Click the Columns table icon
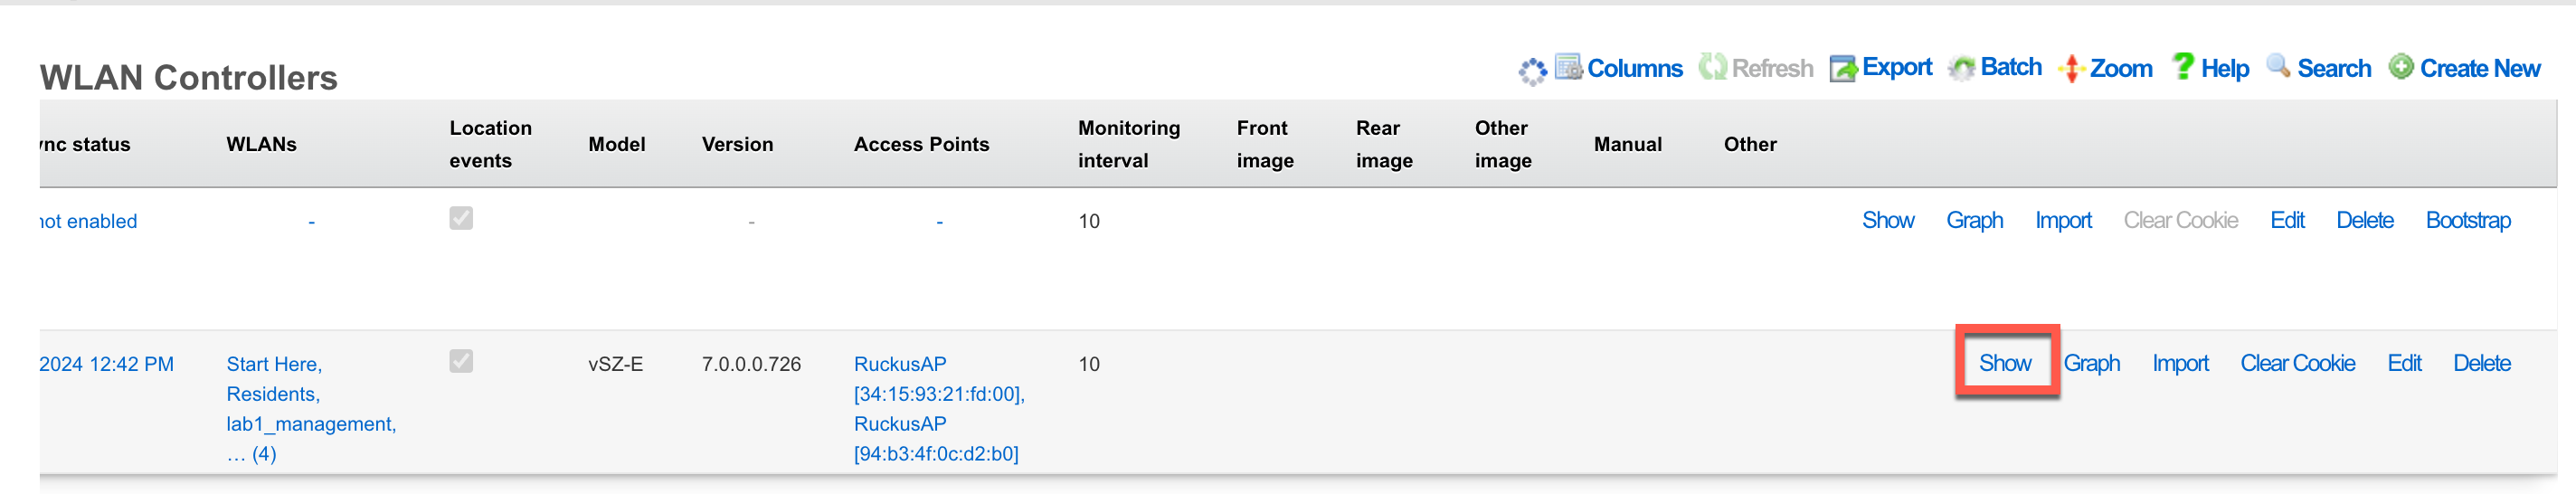 pyautogui.click(x=1568, y=67)
